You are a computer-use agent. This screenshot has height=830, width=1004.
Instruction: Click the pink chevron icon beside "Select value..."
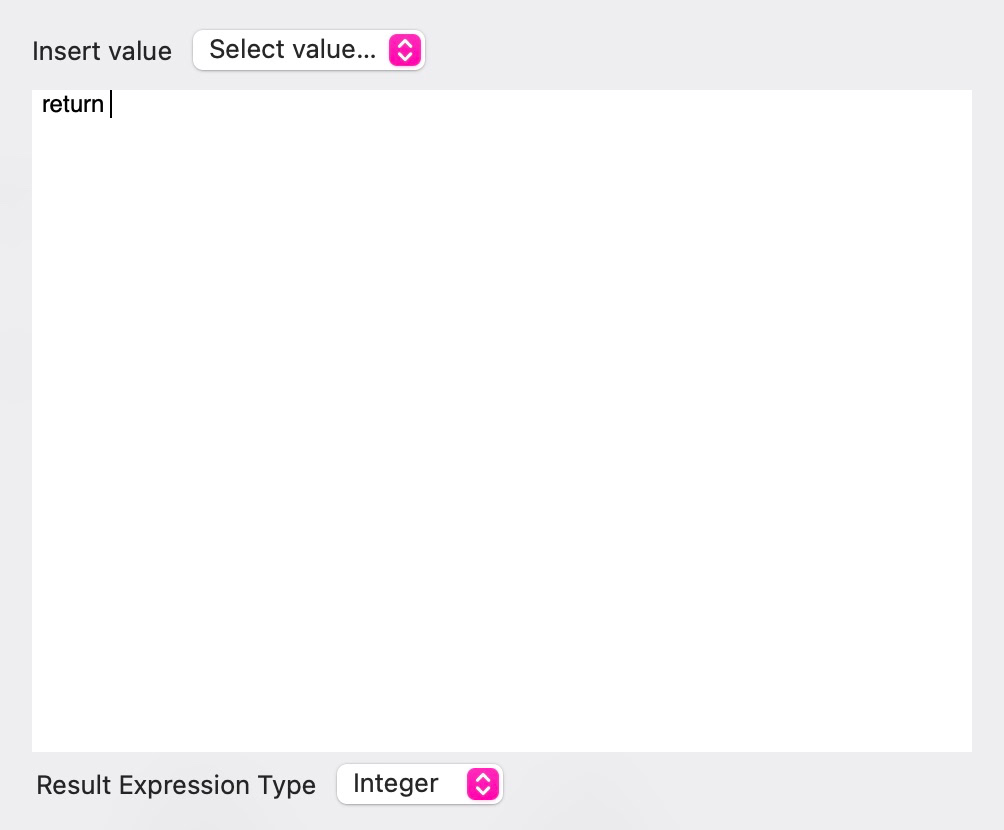pos(404,50)
